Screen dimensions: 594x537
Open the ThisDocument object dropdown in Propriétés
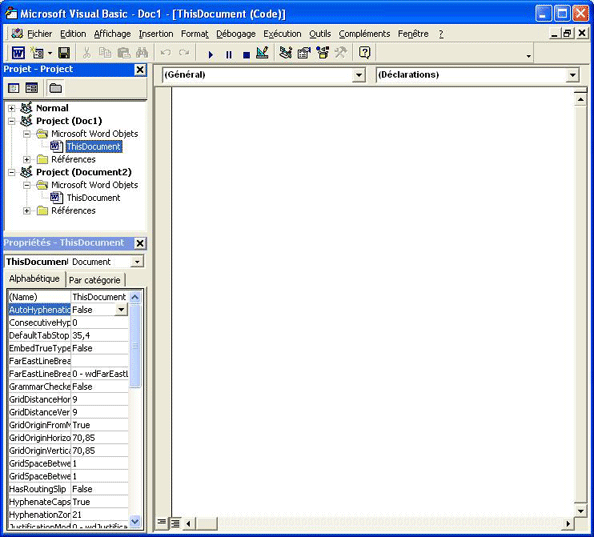coord(137,262)
